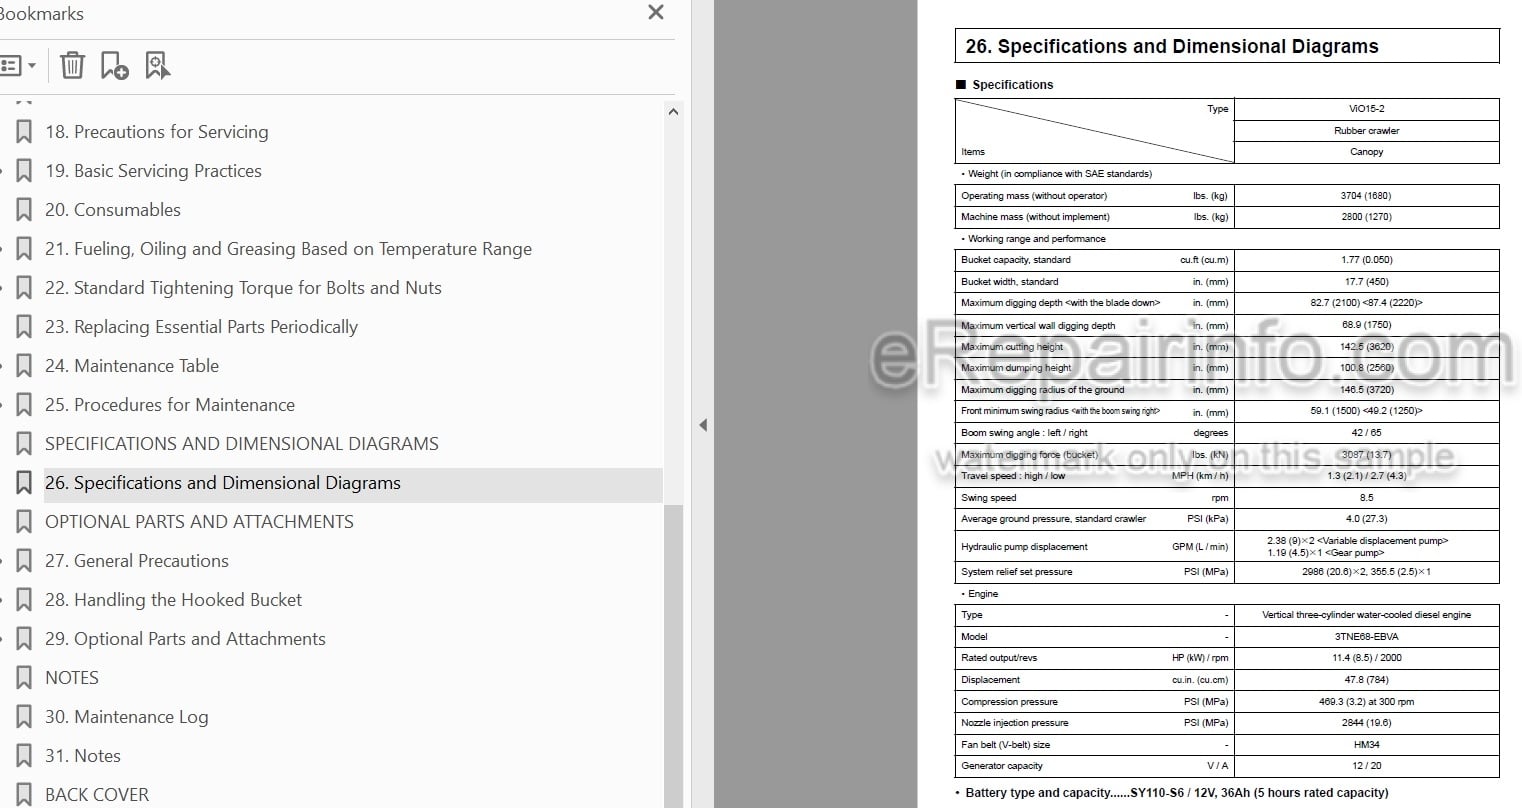Screen dimensions: 1522x808
Task: Click the Generator capacity value 12 / 20
Action: [x=1366, y=766]
